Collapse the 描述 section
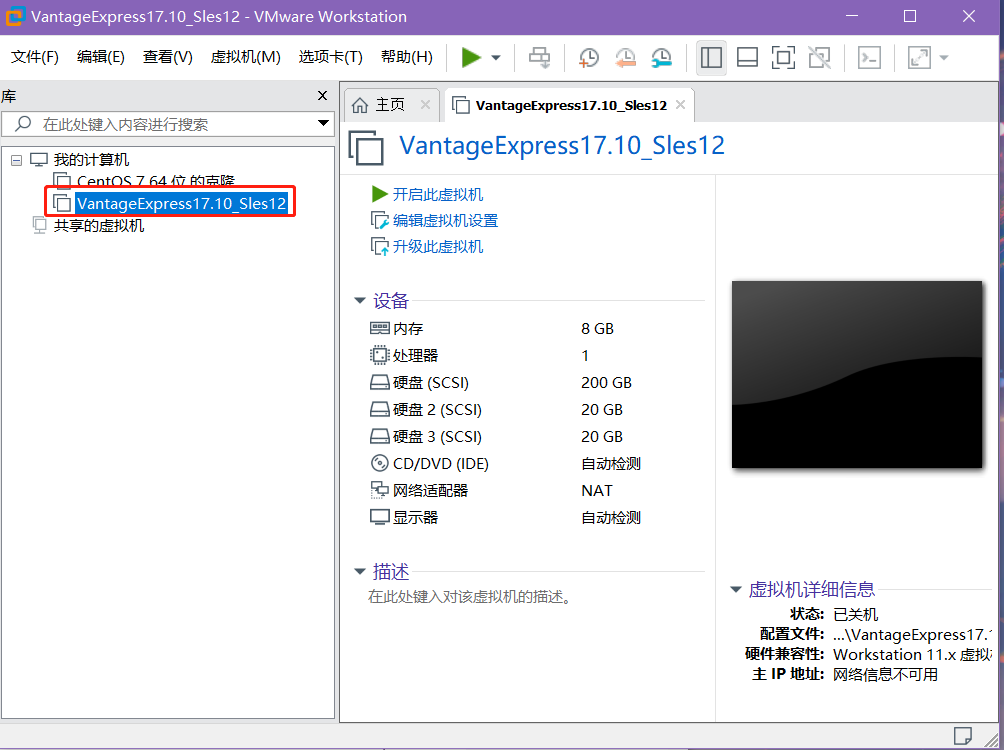The width and height of the screenshot is (1004, 750). tap(360, 571)
